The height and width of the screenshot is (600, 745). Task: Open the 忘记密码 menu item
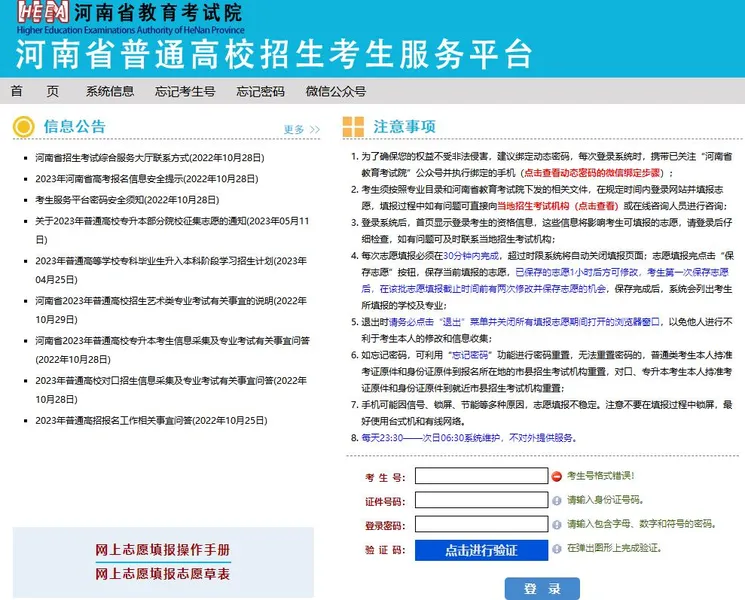260,91
